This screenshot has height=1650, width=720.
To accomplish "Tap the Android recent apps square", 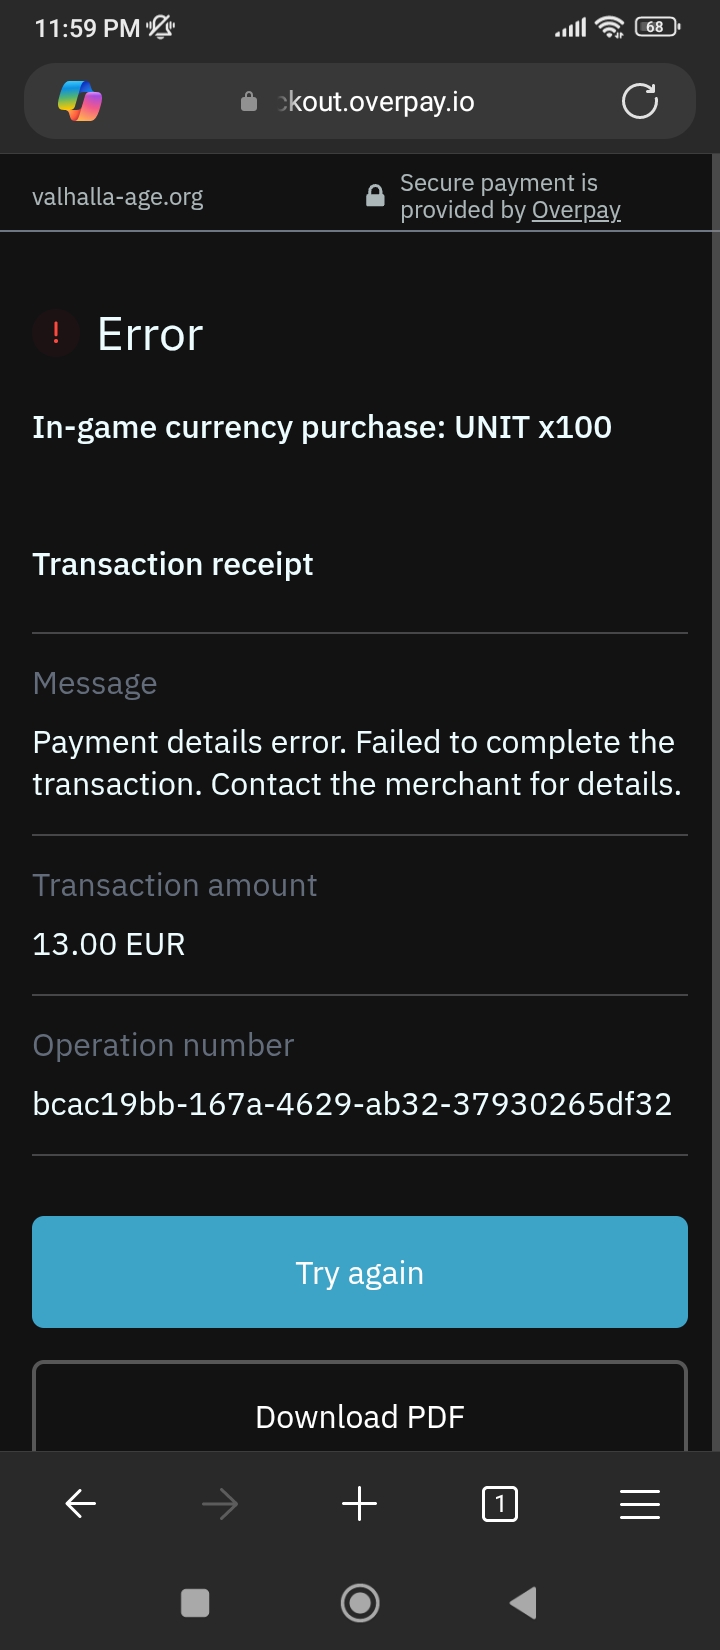I will [x=195, y=1603].
